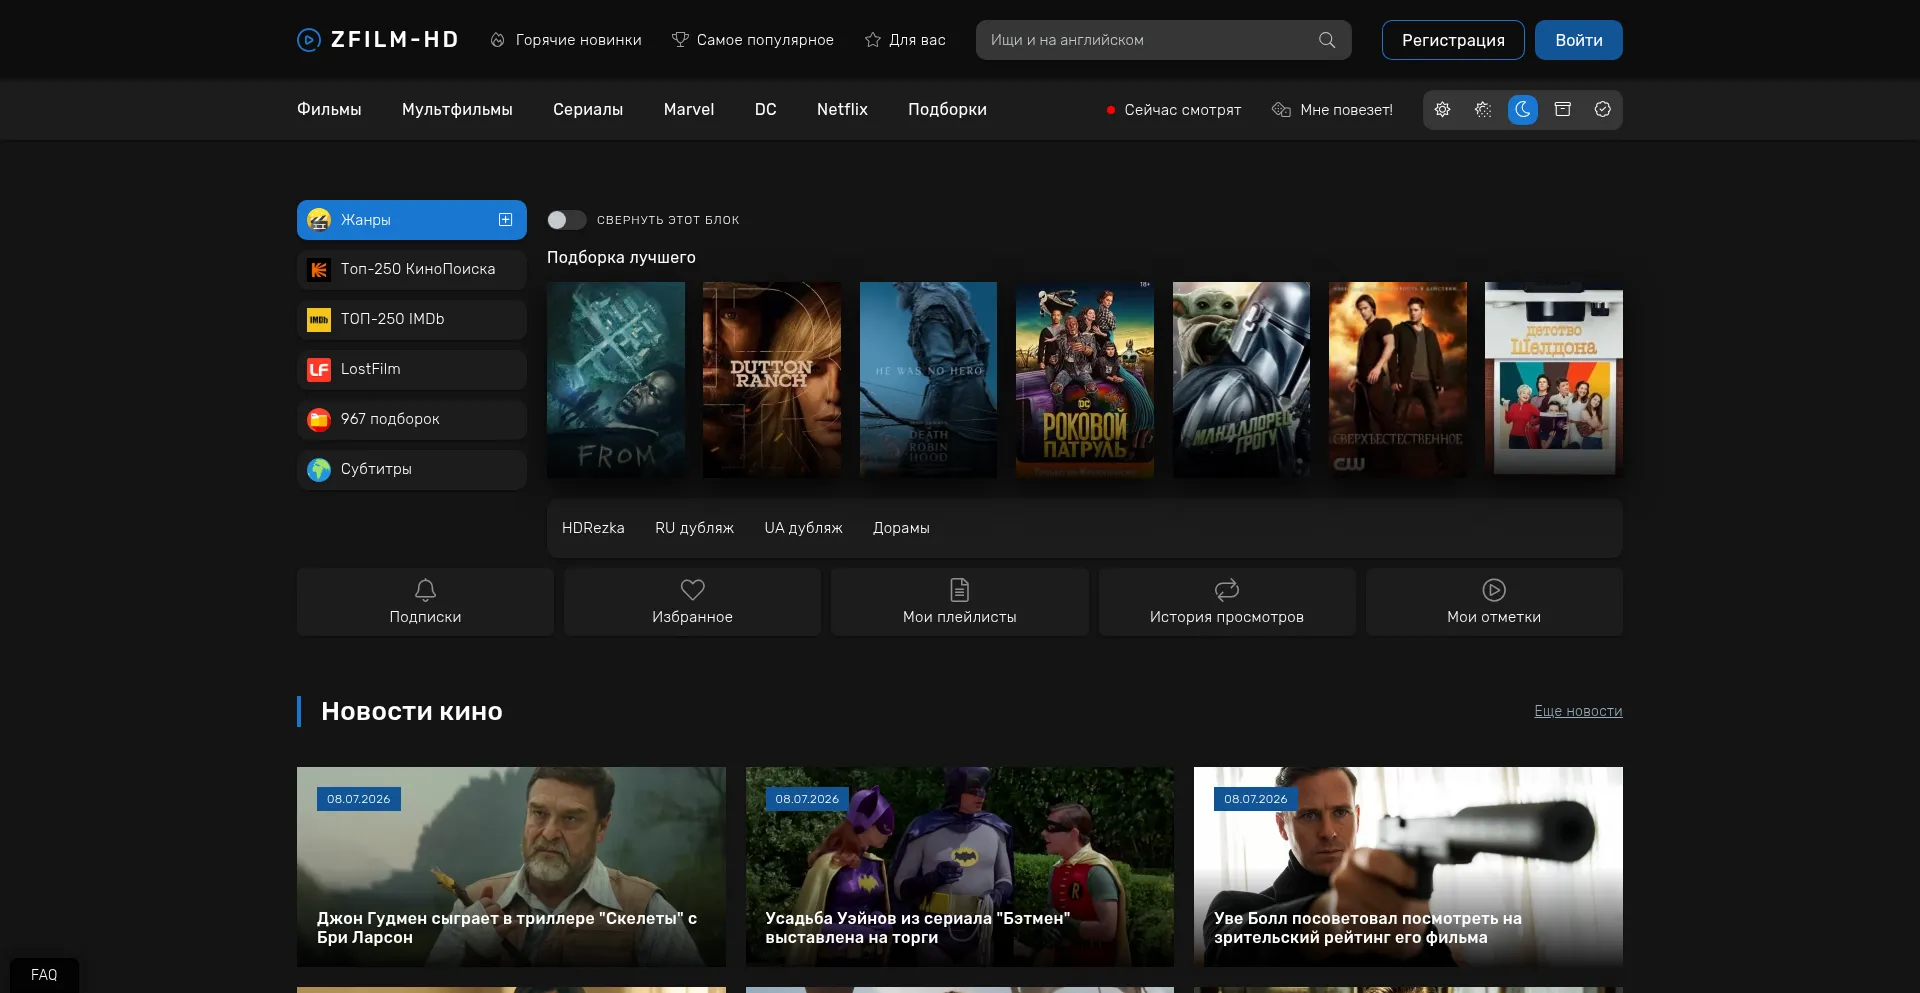Viewport: 1920px width, 993px height.
Task: Click the Регистрация button
Action: [x=1453, y=40]
